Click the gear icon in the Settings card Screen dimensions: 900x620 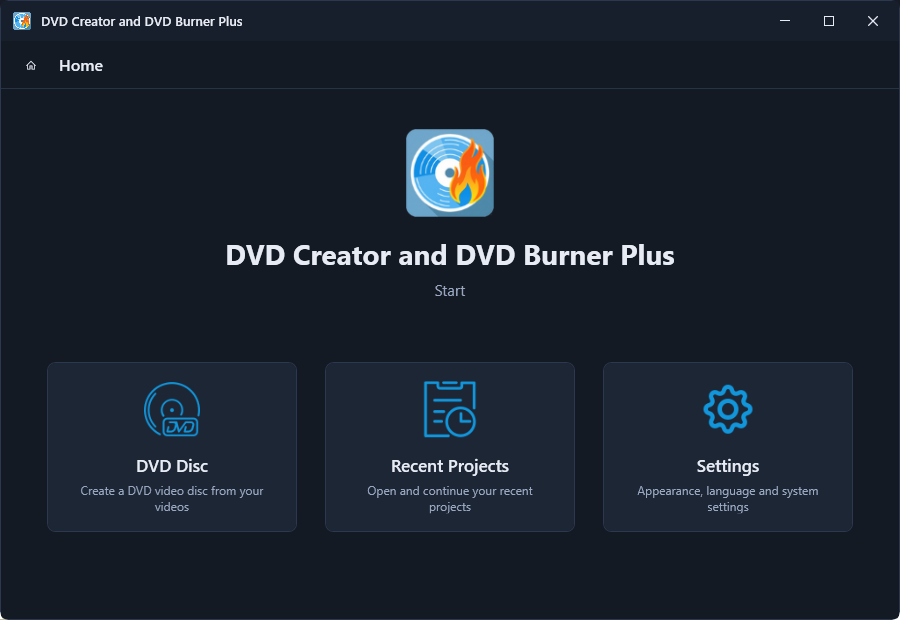[727, 409]
